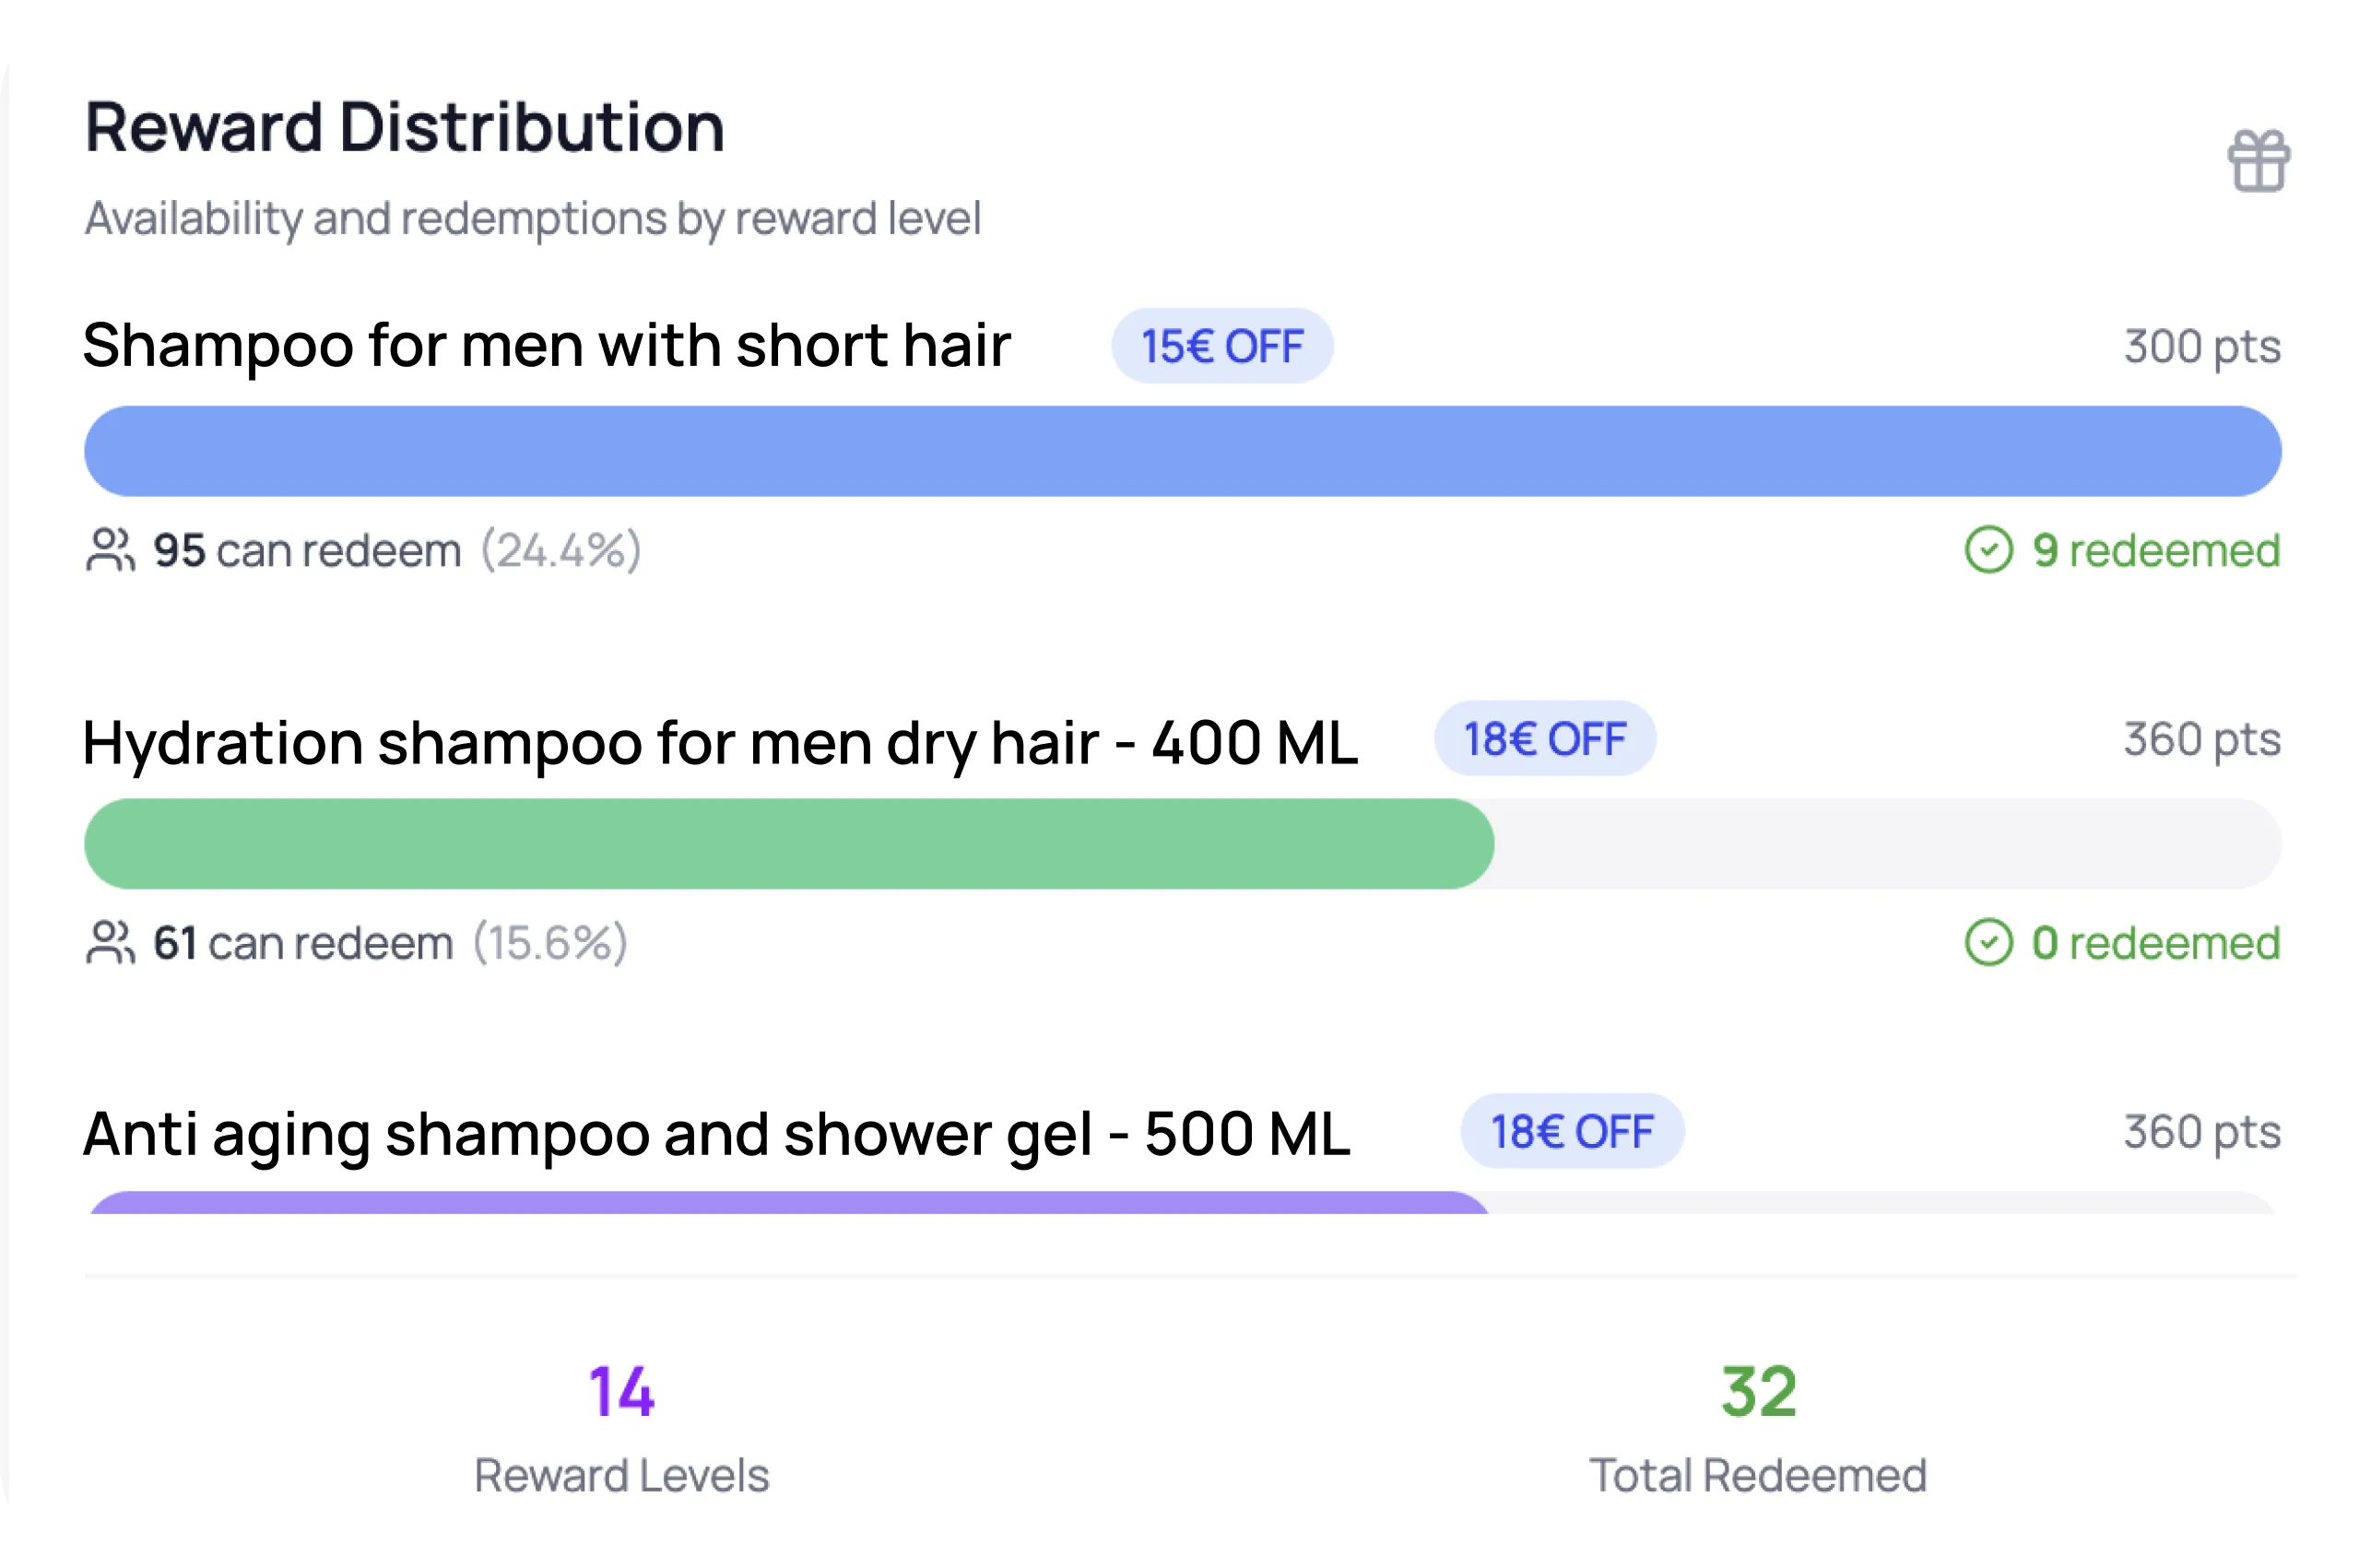Open Anti aging shampoo and shower gel reward
Viewport: 2371px width, 1568px height.
716,1136
